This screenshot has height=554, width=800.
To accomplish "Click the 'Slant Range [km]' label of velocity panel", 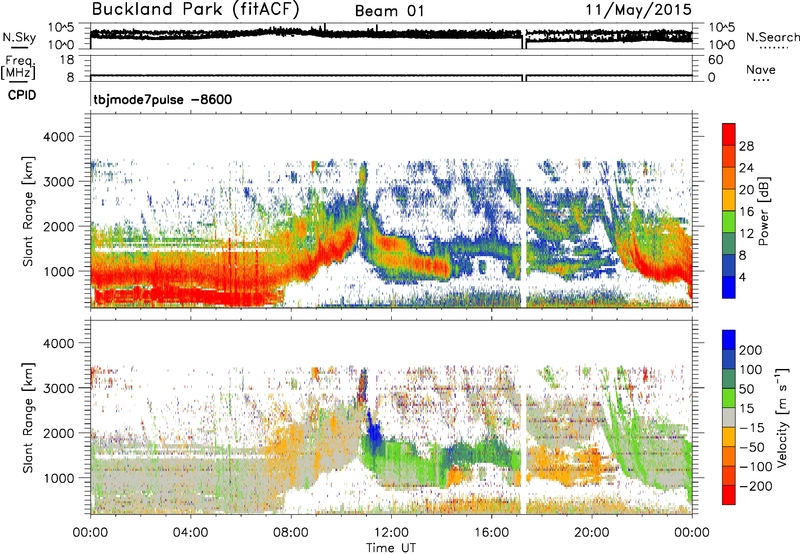I will point(28,418).
